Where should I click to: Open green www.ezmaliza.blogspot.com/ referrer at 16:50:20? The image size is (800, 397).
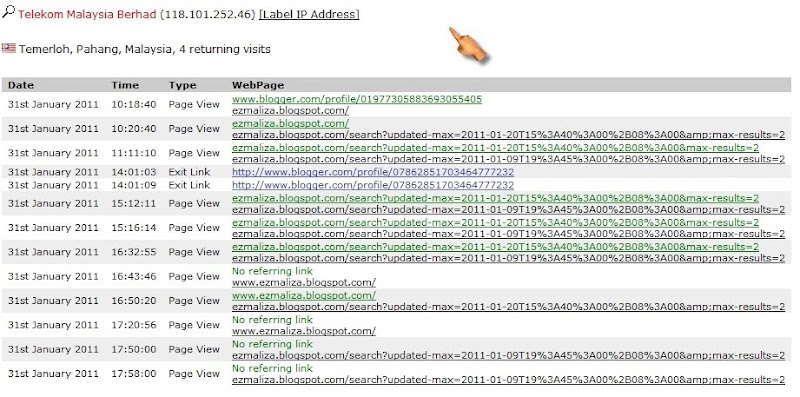point(304,295)
